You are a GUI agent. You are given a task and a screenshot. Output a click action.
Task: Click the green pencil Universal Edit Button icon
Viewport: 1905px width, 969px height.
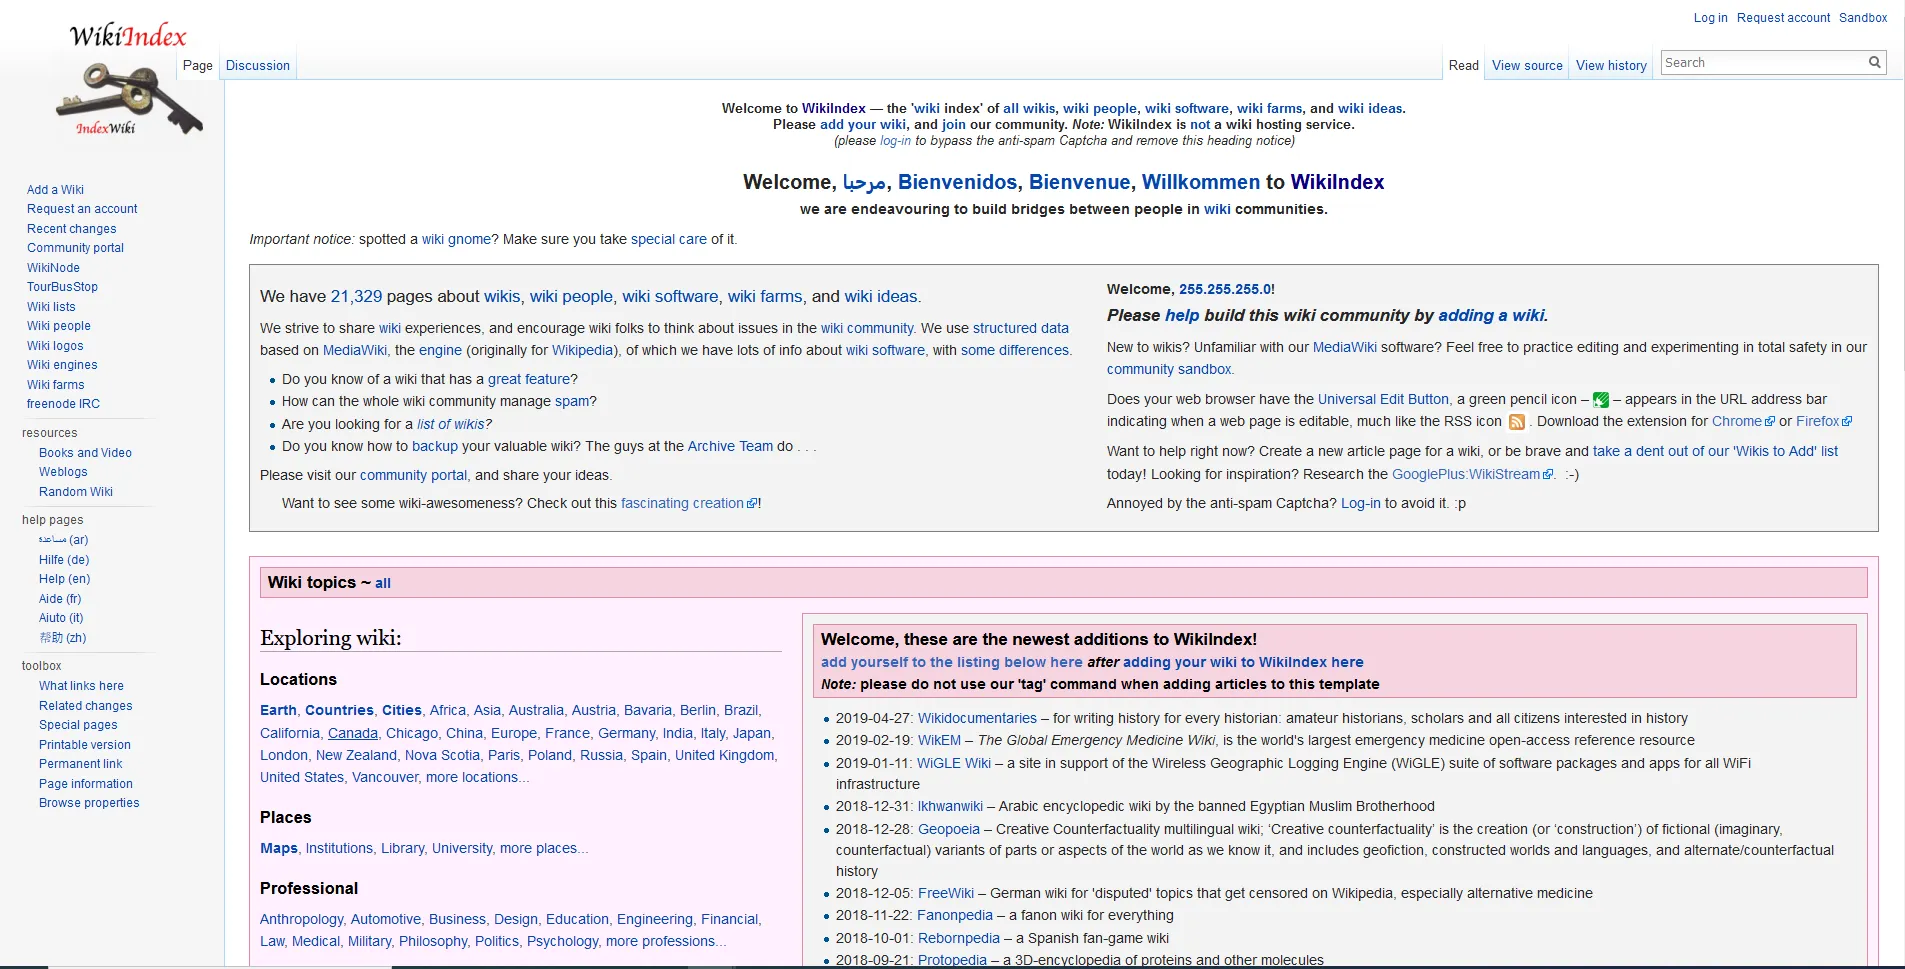pos(1601,399)
